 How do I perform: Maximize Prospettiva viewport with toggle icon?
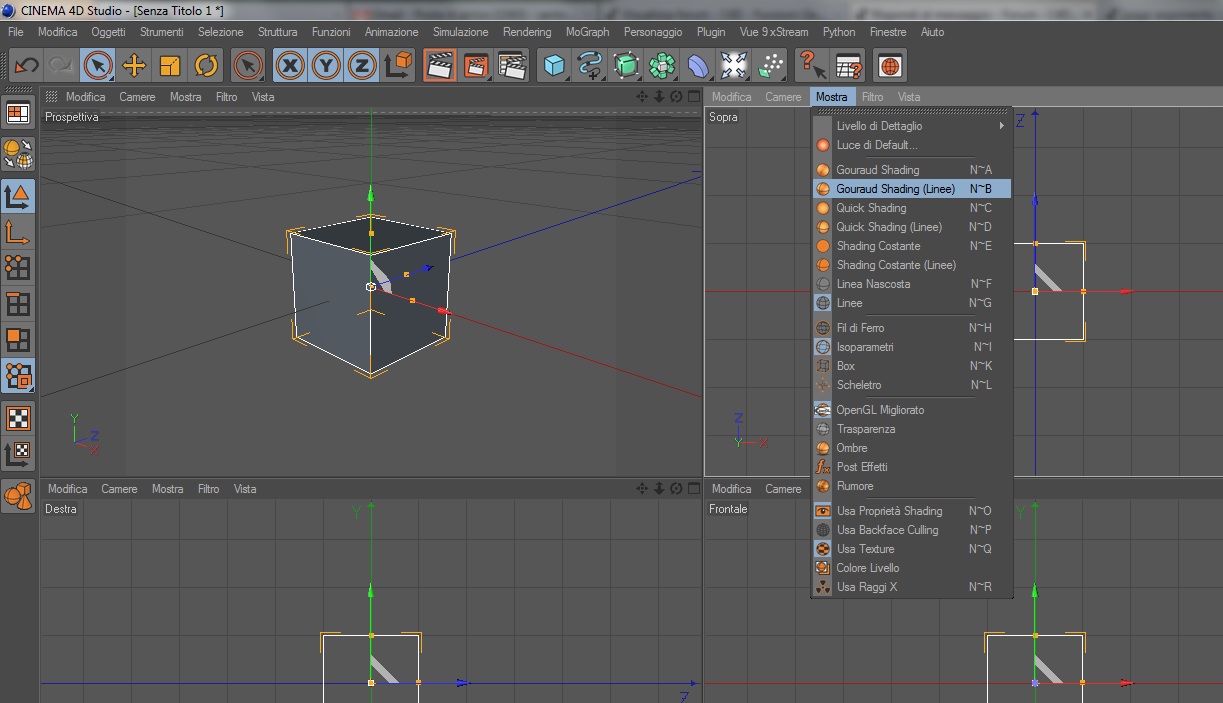(x=693, y=97)
